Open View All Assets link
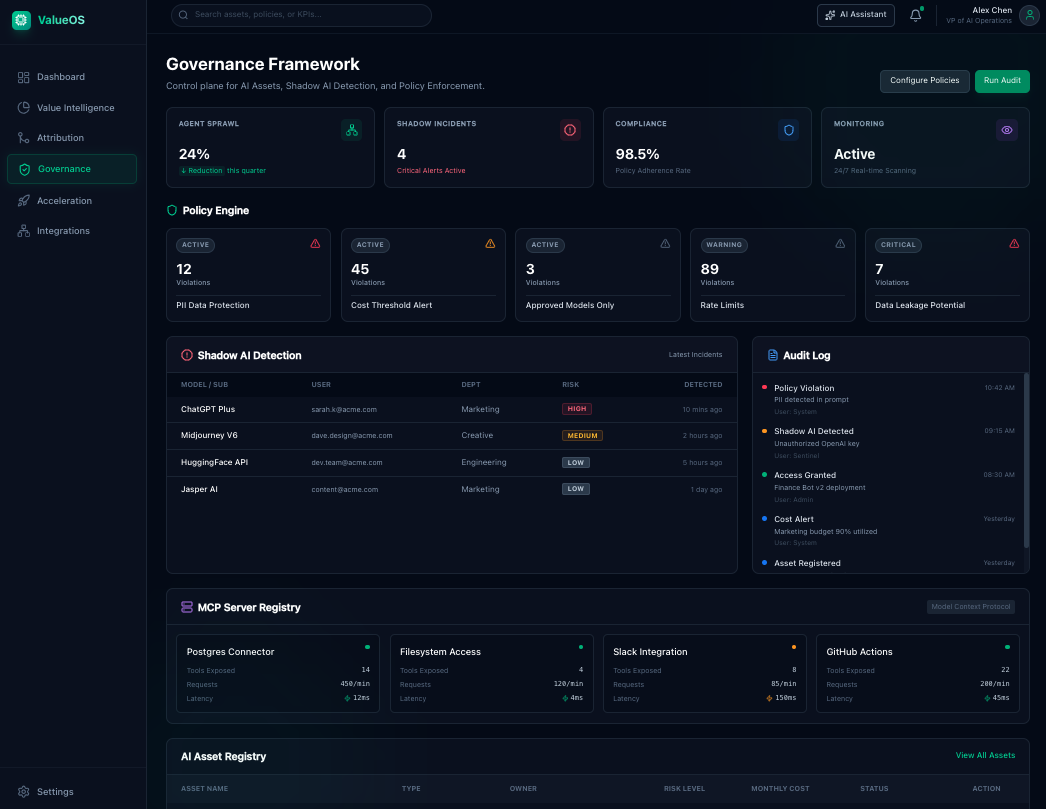The height and width of the screenshot is (809, 1046). pos(985,756)
